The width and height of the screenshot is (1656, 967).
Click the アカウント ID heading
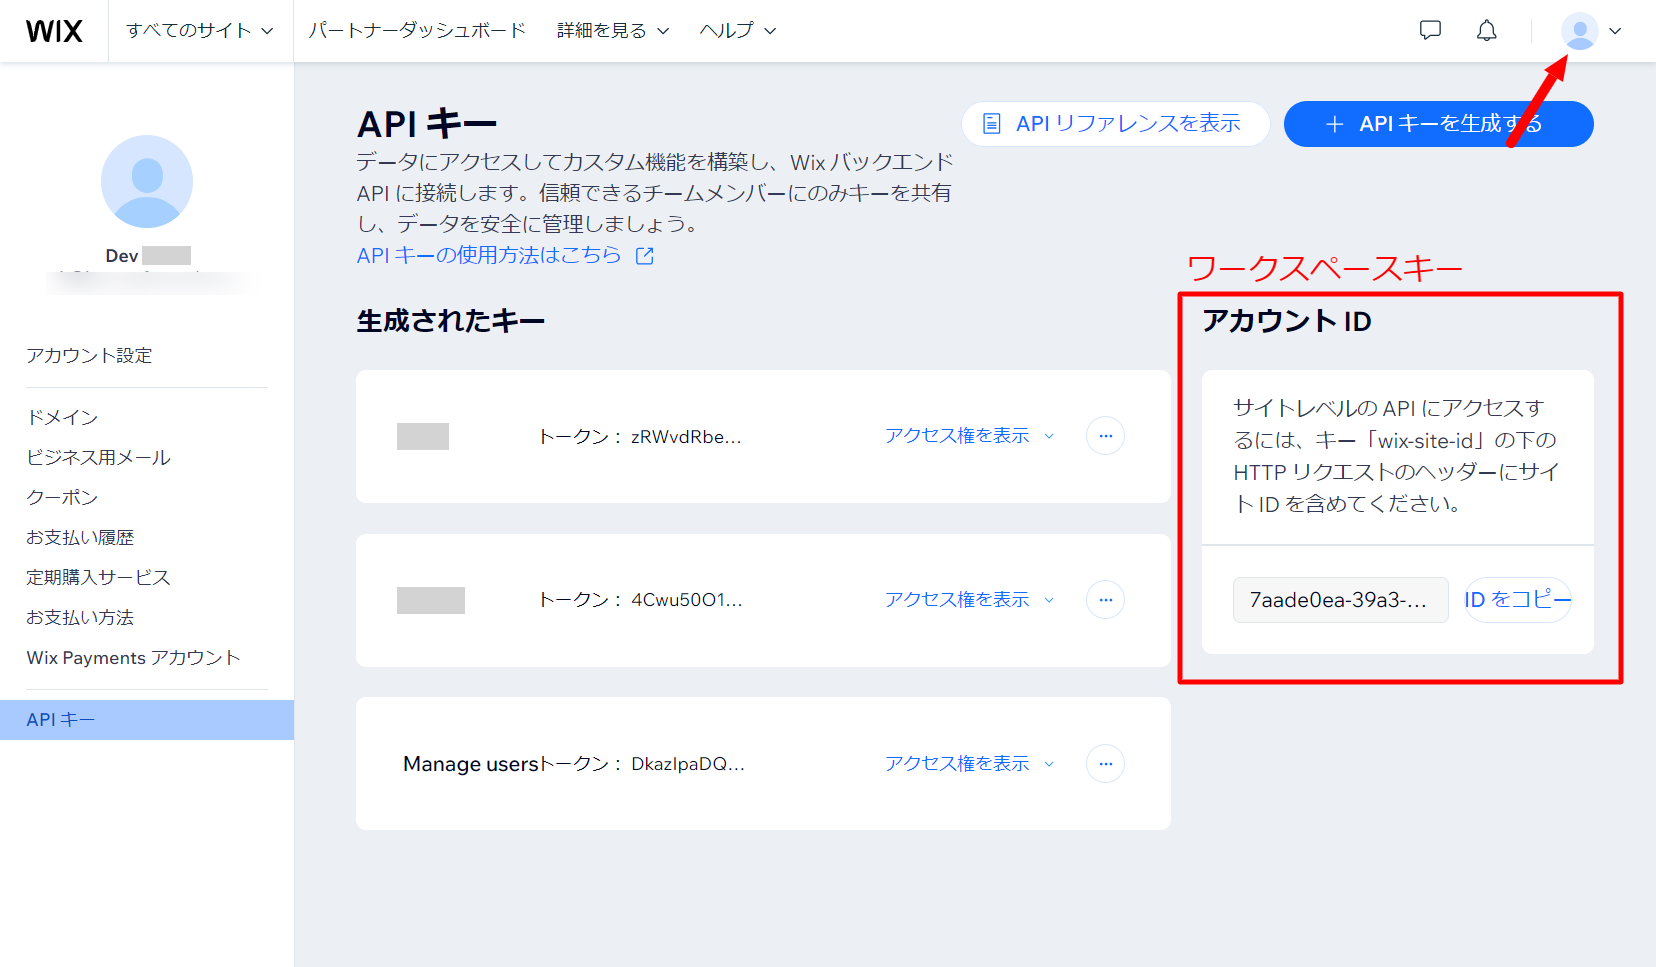click(x=1286, y=321)
